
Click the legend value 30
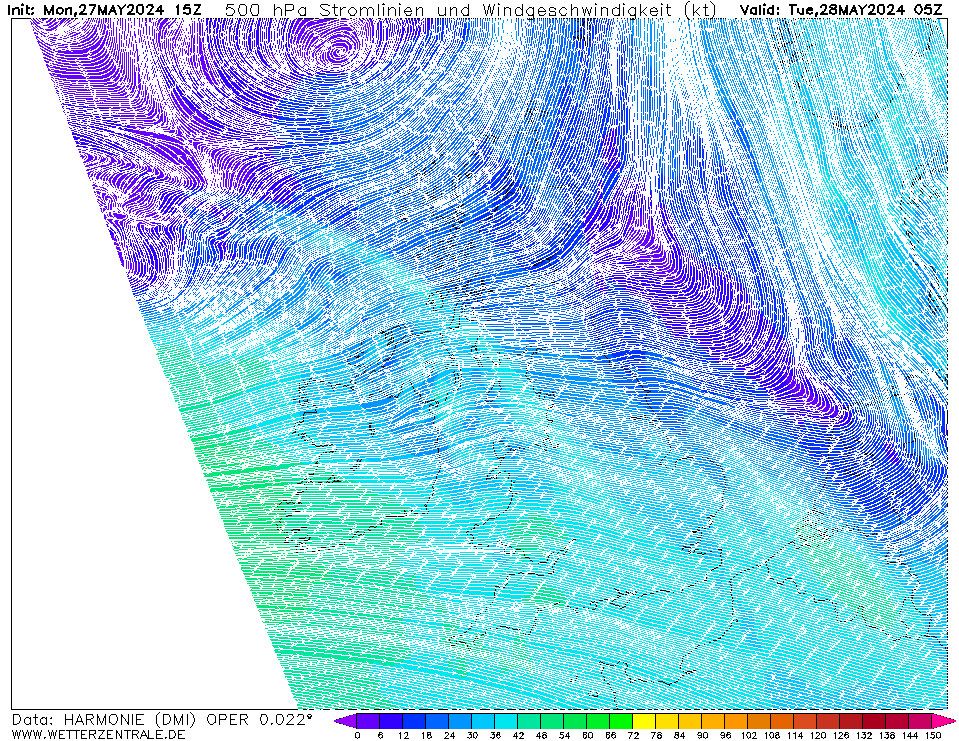(x=472, y=735)
